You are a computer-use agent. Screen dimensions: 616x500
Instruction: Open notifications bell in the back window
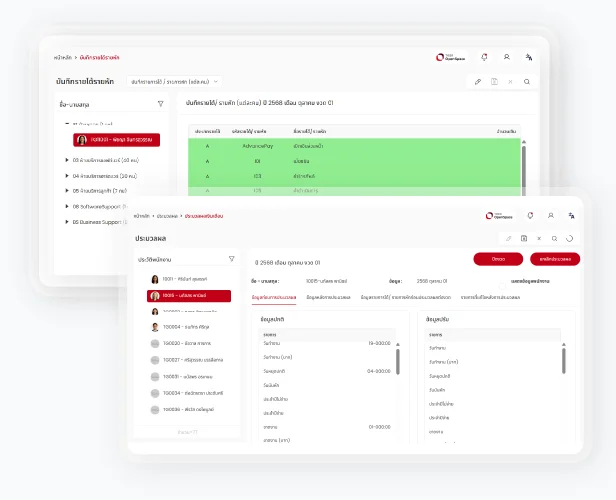[484, 57]
